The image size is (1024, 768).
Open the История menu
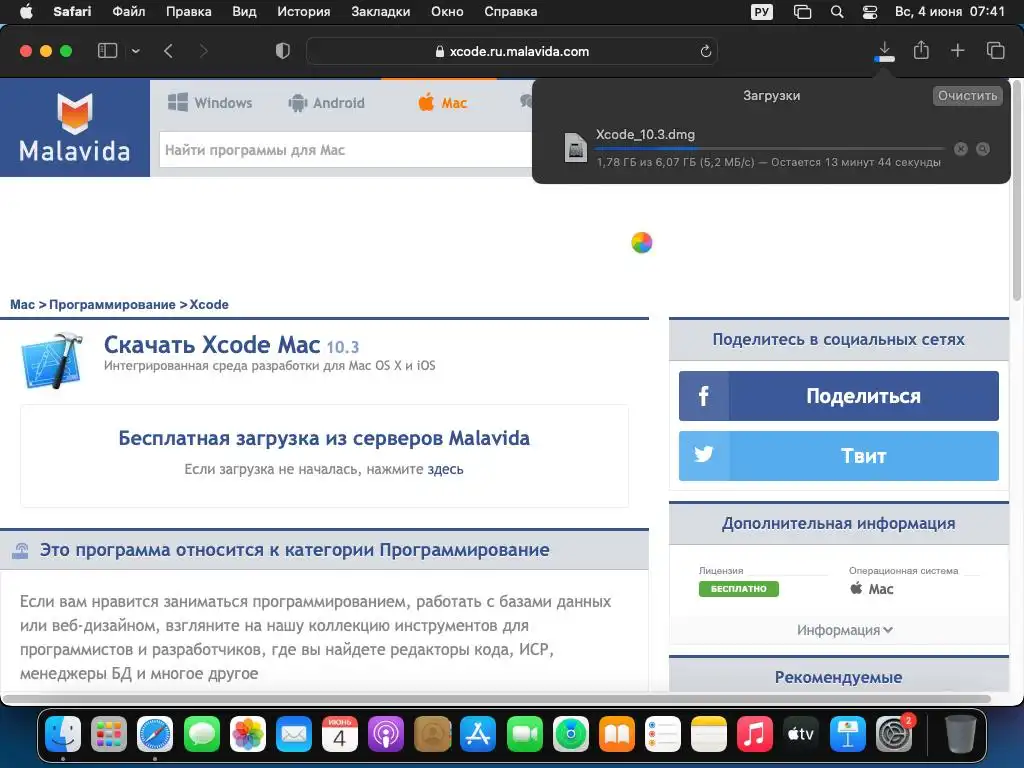click(x=304, y=12)
